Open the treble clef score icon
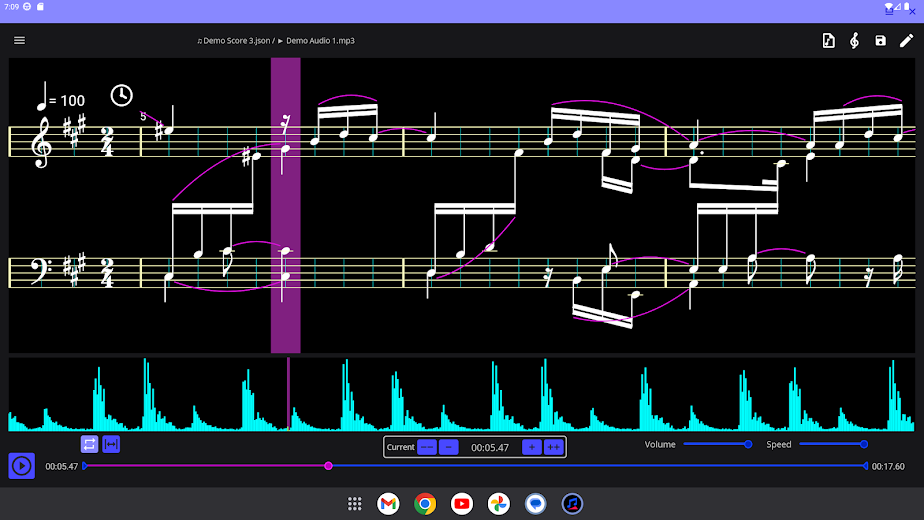924x520 pixels. (x=854, y=41)
